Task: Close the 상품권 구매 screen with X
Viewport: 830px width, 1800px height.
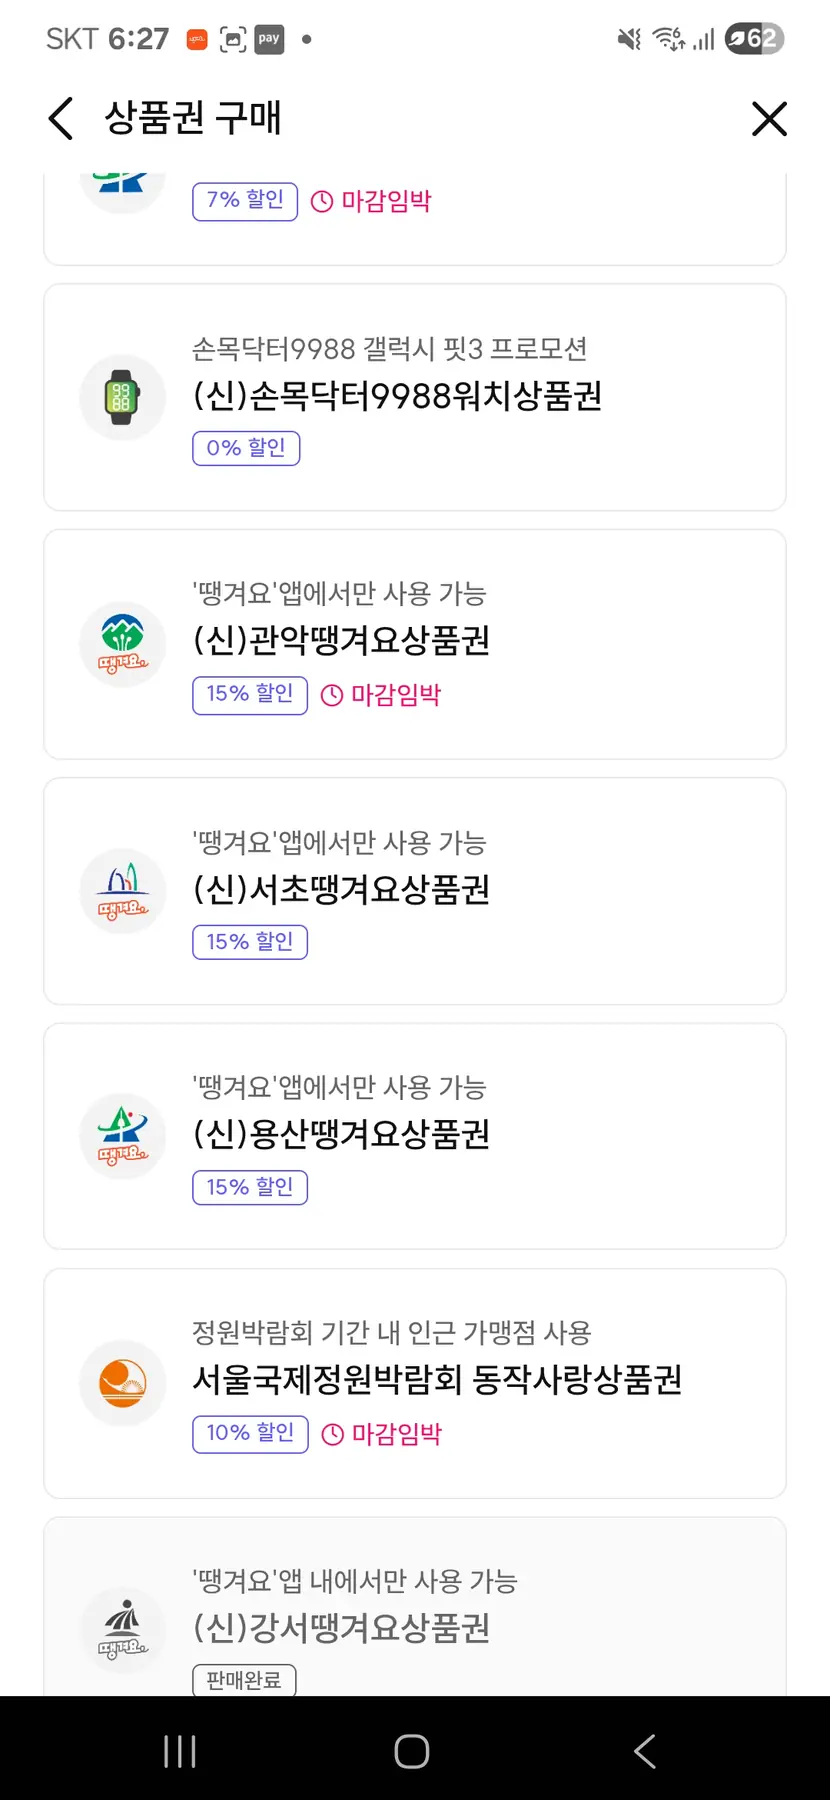Action: (x=769, y=119)
